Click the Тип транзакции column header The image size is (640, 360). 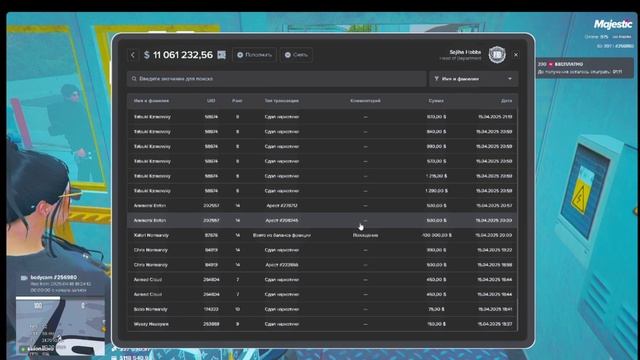282,100
